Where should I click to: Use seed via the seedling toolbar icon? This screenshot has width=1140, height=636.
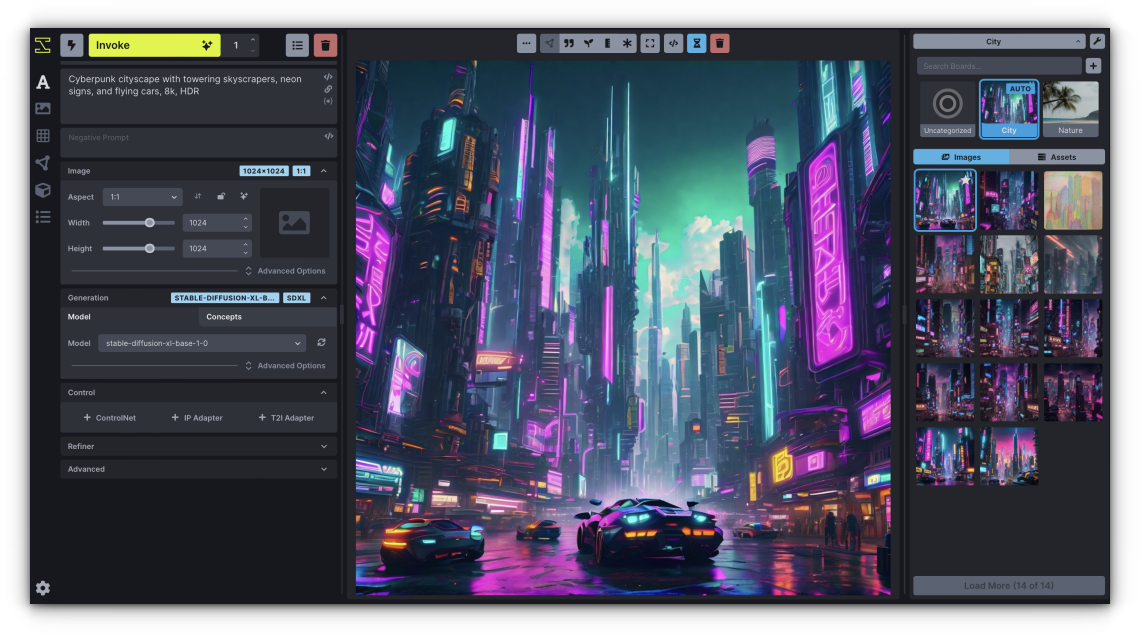coord(589,43)
